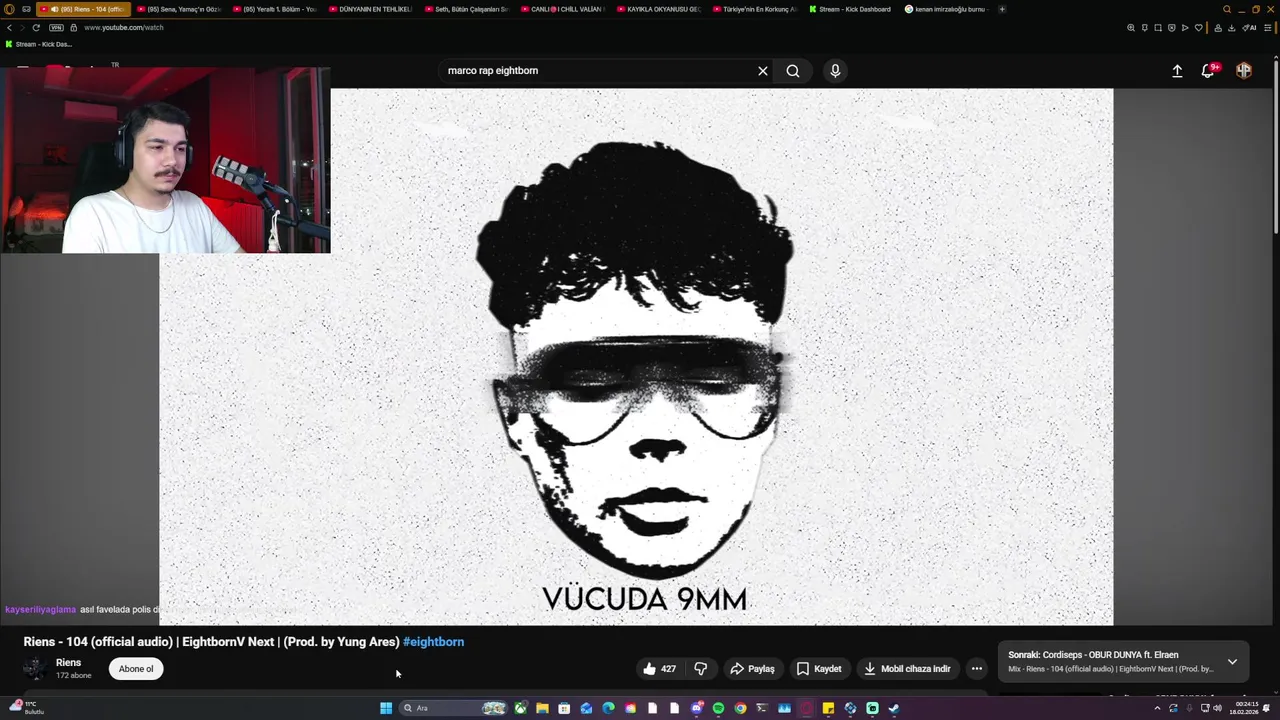Open Xbox app from the taskbar
The height and width of the screenshot is (720, 1280).
point(521,708)
